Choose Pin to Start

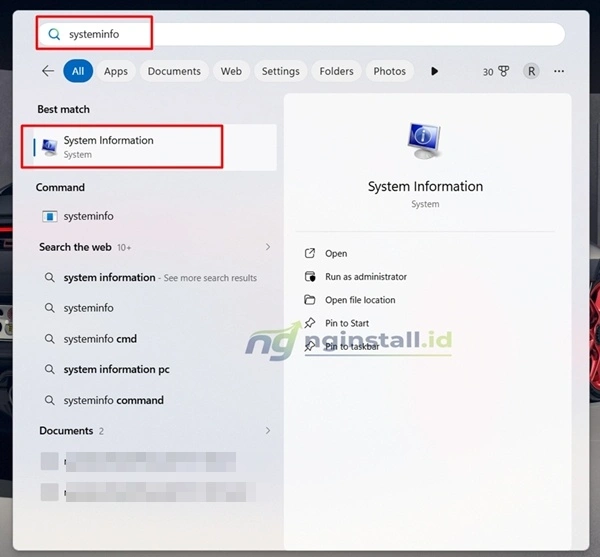point(347,323)
